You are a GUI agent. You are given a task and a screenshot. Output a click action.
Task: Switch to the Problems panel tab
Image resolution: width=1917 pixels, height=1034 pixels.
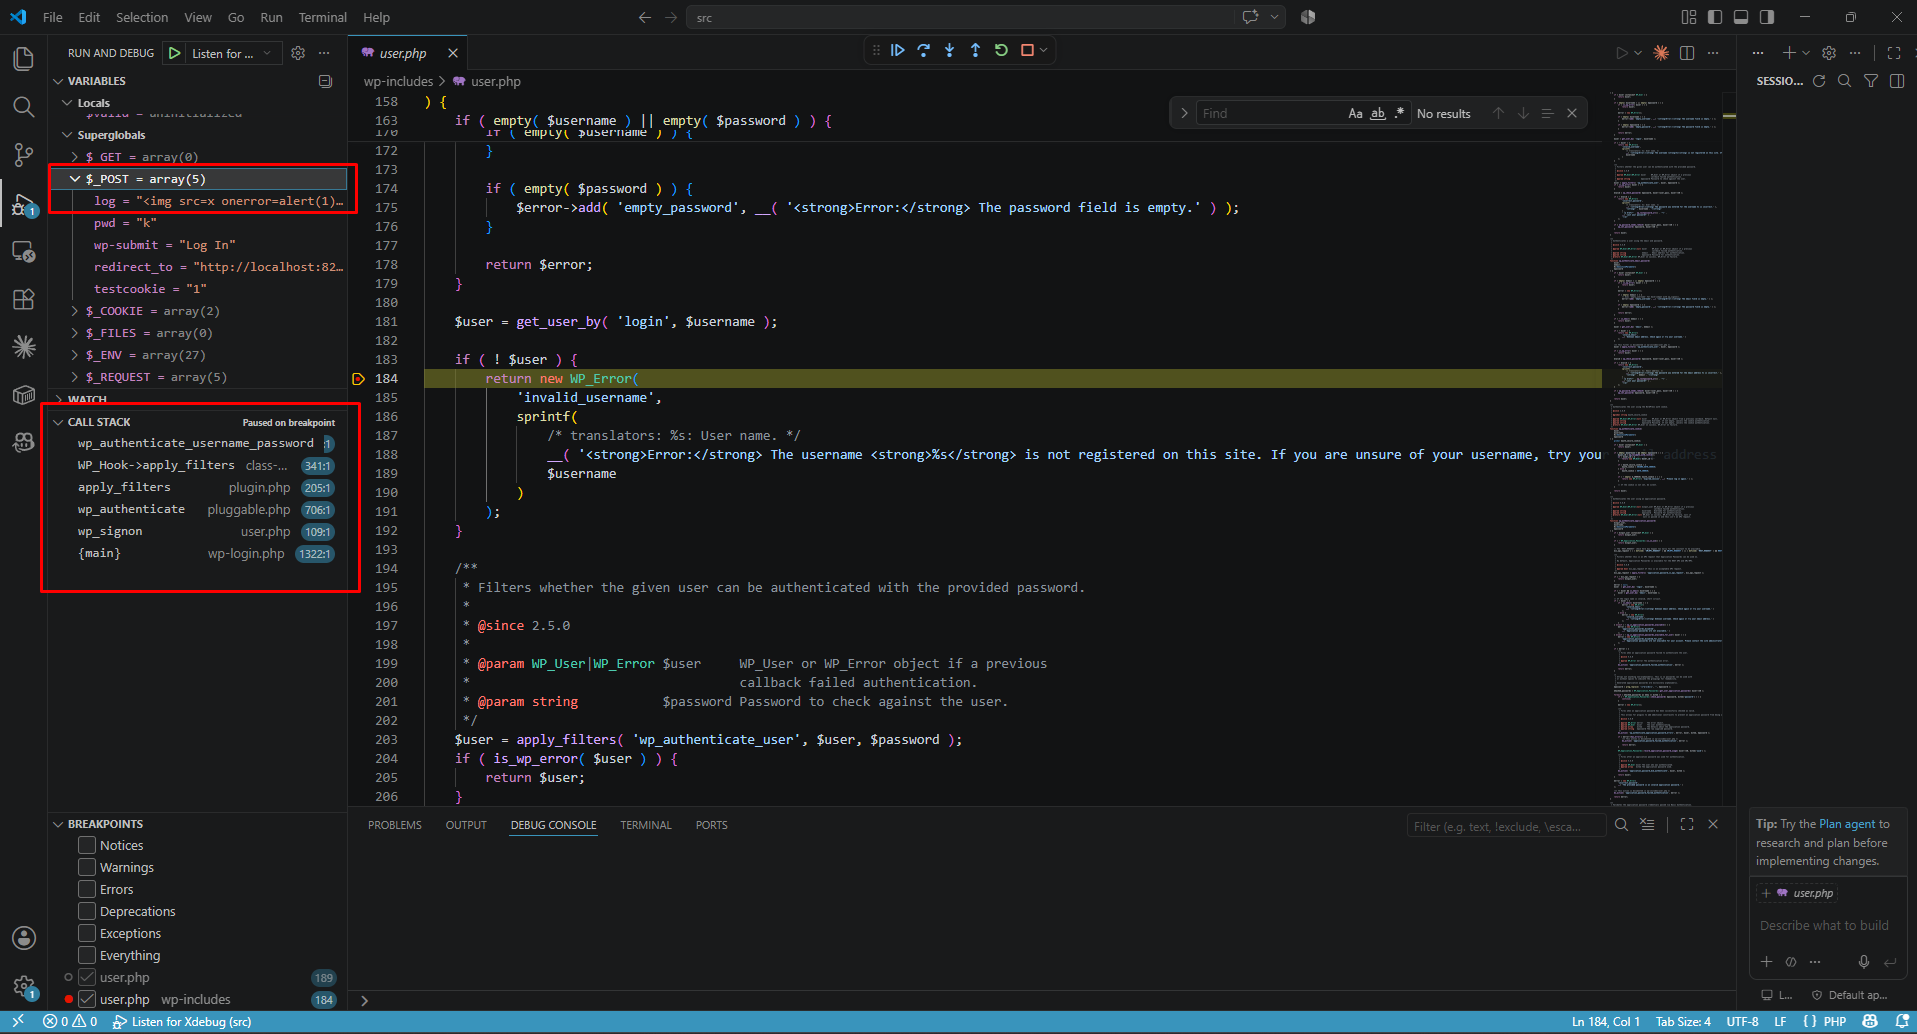(x=395, y=825)
